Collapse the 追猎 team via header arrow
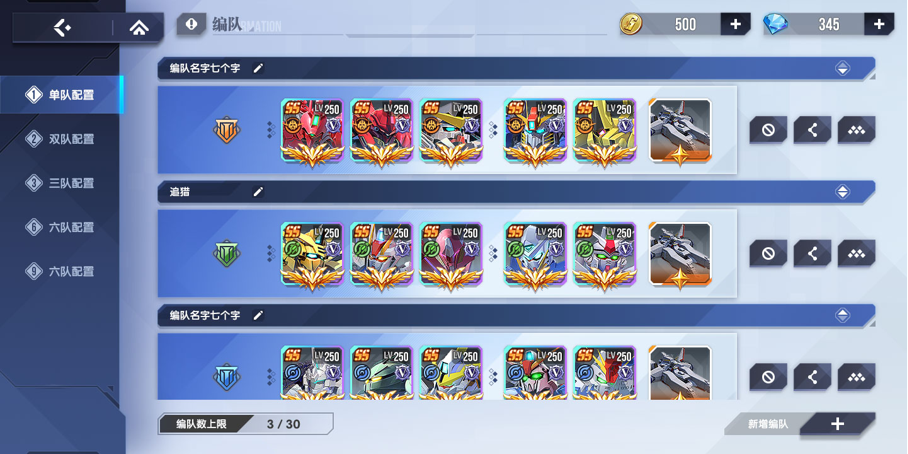 (x=843, y=192)
